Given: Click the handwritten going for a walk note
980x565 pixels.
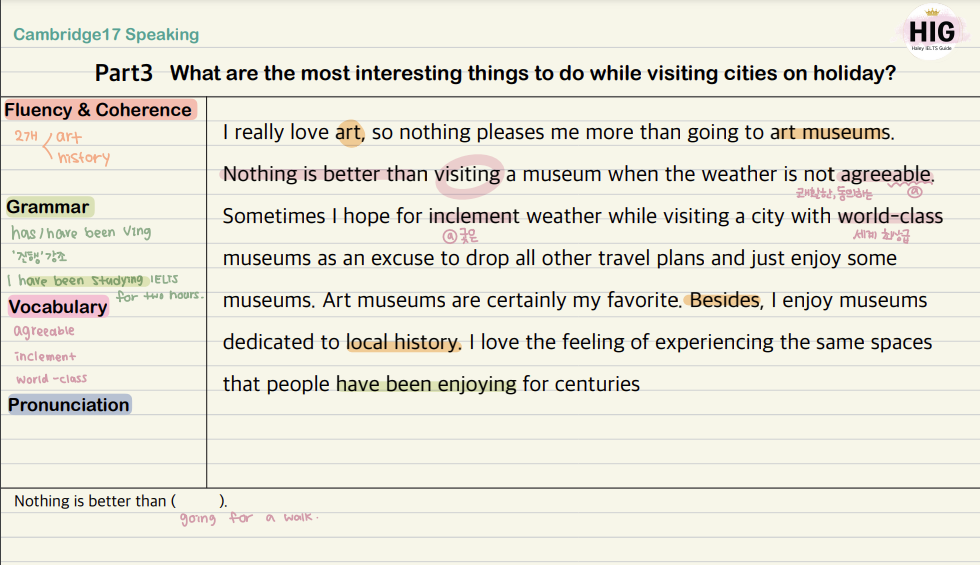Looking at the screenshot, I should (249, 518).
